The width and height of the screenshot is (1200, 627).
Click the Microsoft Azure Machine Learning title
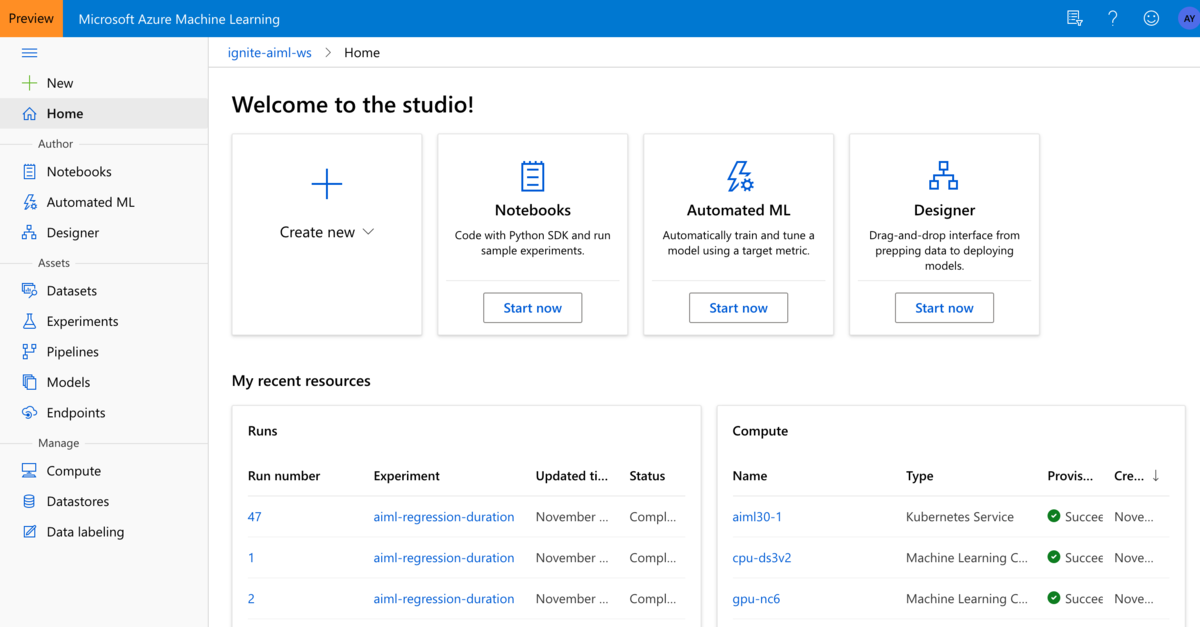[179, 19]
